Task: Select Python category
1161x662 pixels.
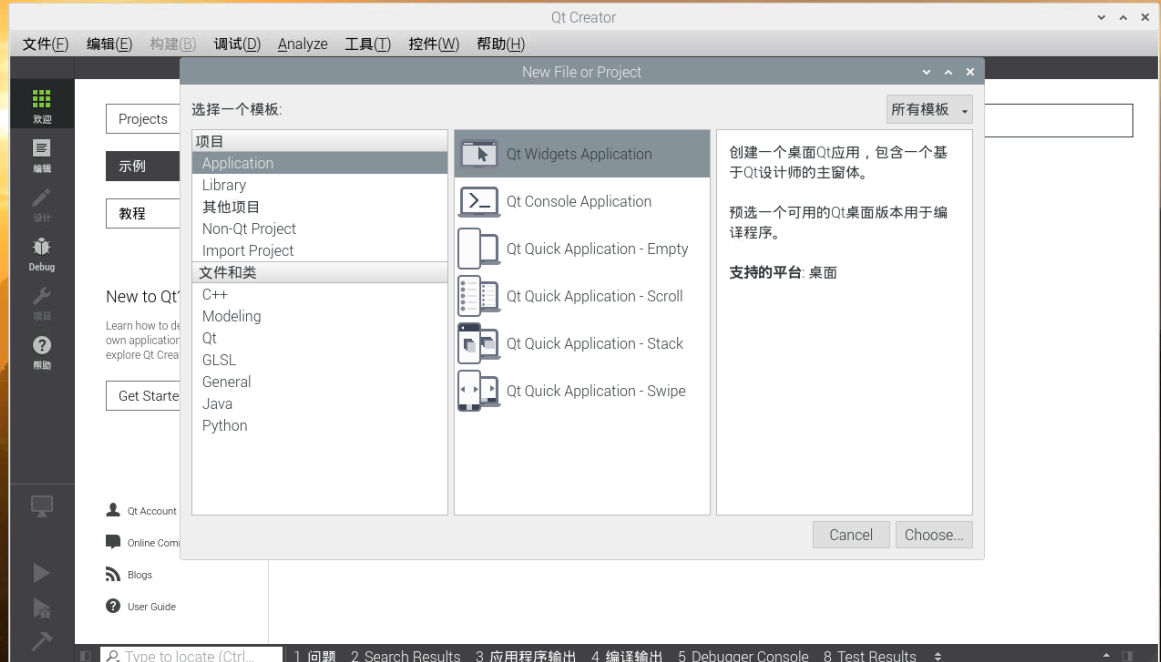Action: 320,425
